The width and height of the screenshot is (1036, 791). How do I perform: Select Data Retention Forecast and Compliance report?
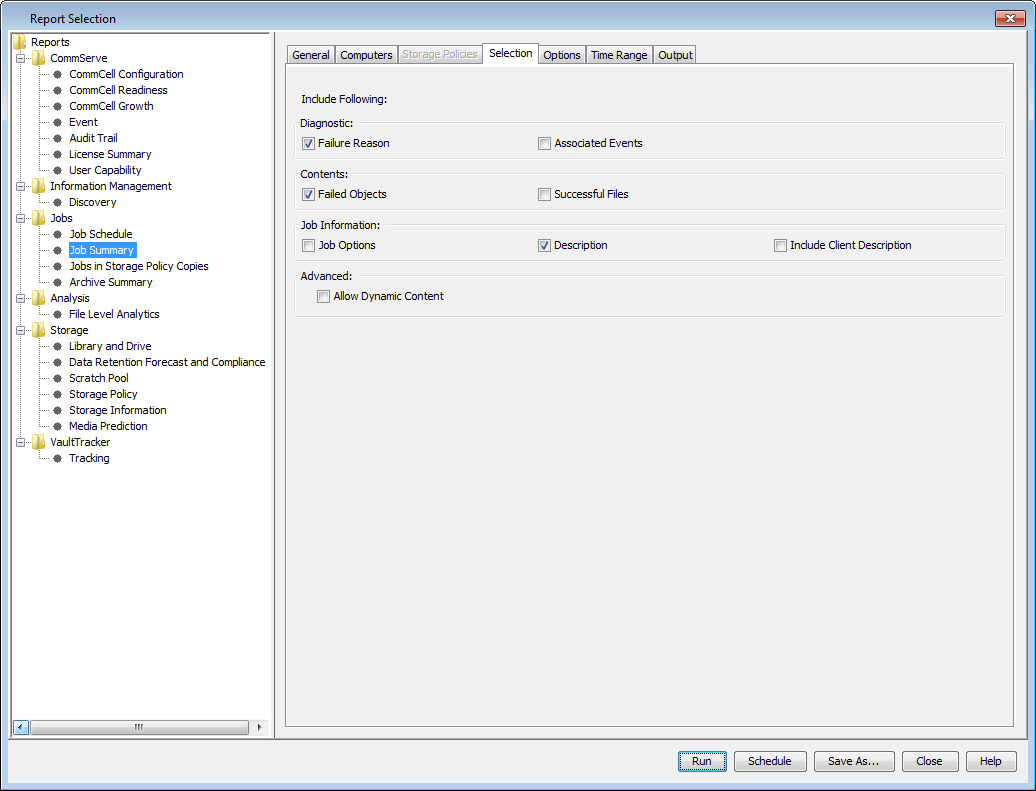click(x=167, y=362)
